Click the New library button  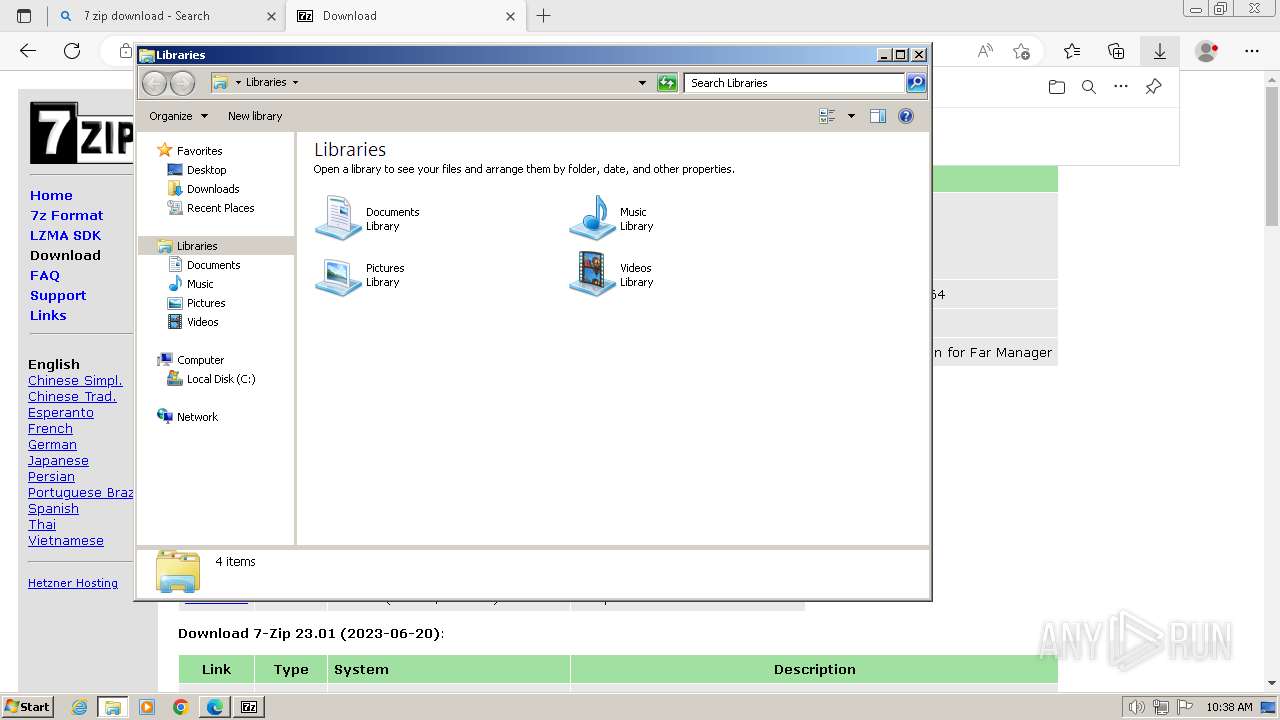[255, 116]
